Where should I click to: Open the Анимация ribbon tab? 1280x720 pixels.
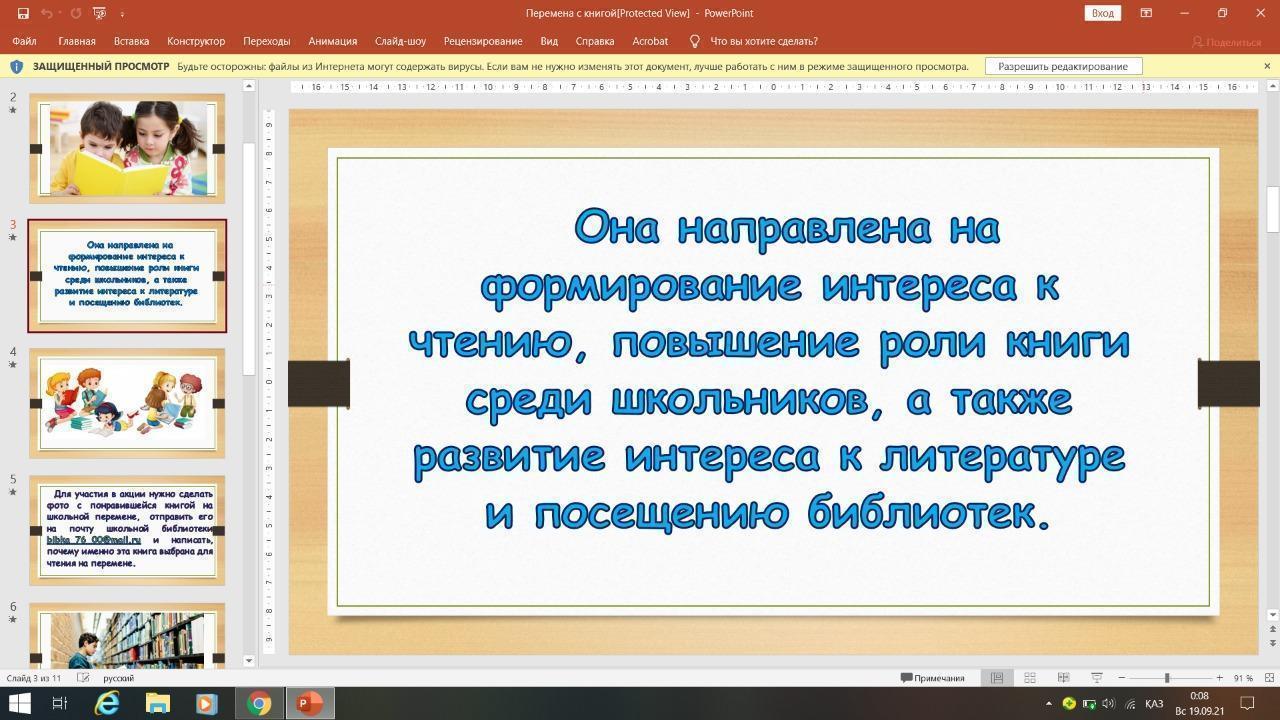(332, 41)
